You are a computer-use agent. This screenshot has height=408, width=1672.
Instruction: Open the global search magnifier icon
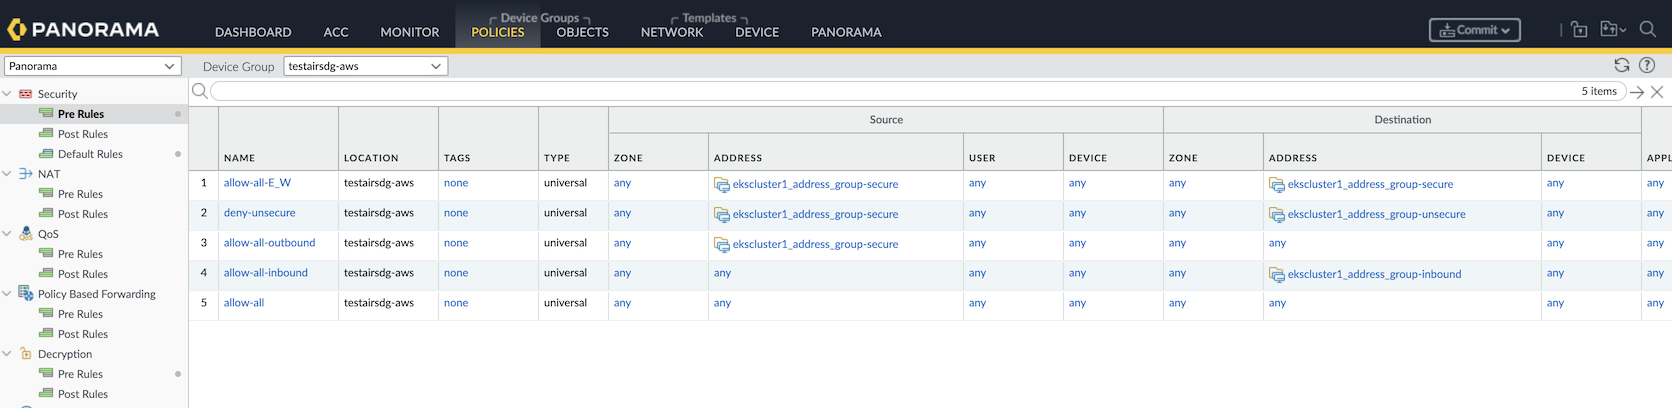coord(1648,30)
